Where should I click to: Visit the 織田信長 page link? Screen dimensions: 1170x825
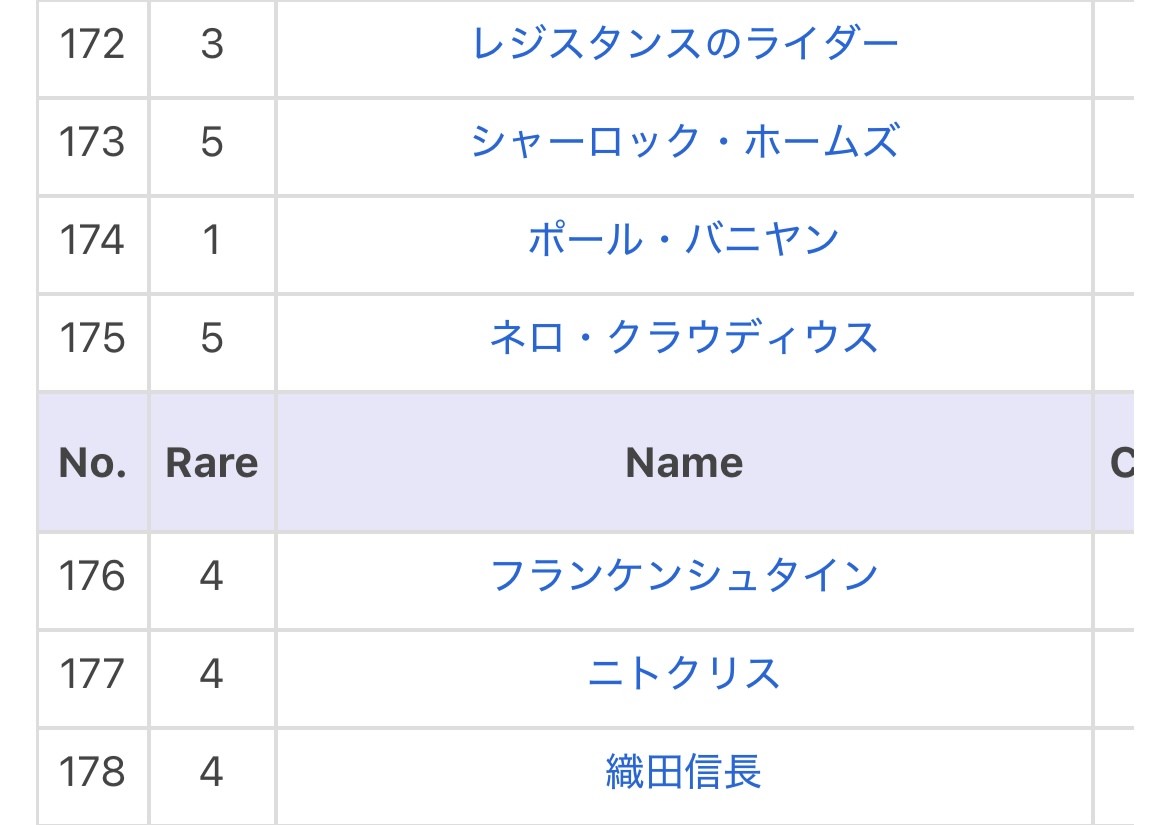click(684, 772)
